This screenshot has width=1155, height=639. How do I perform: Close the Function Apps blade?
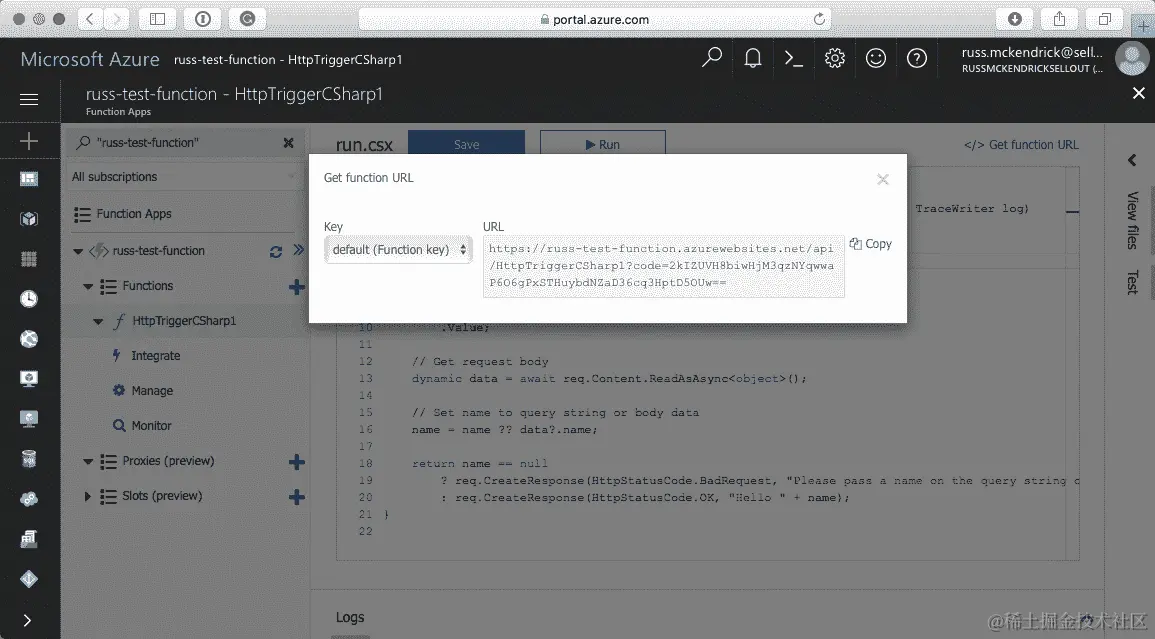click(1139, 93)
